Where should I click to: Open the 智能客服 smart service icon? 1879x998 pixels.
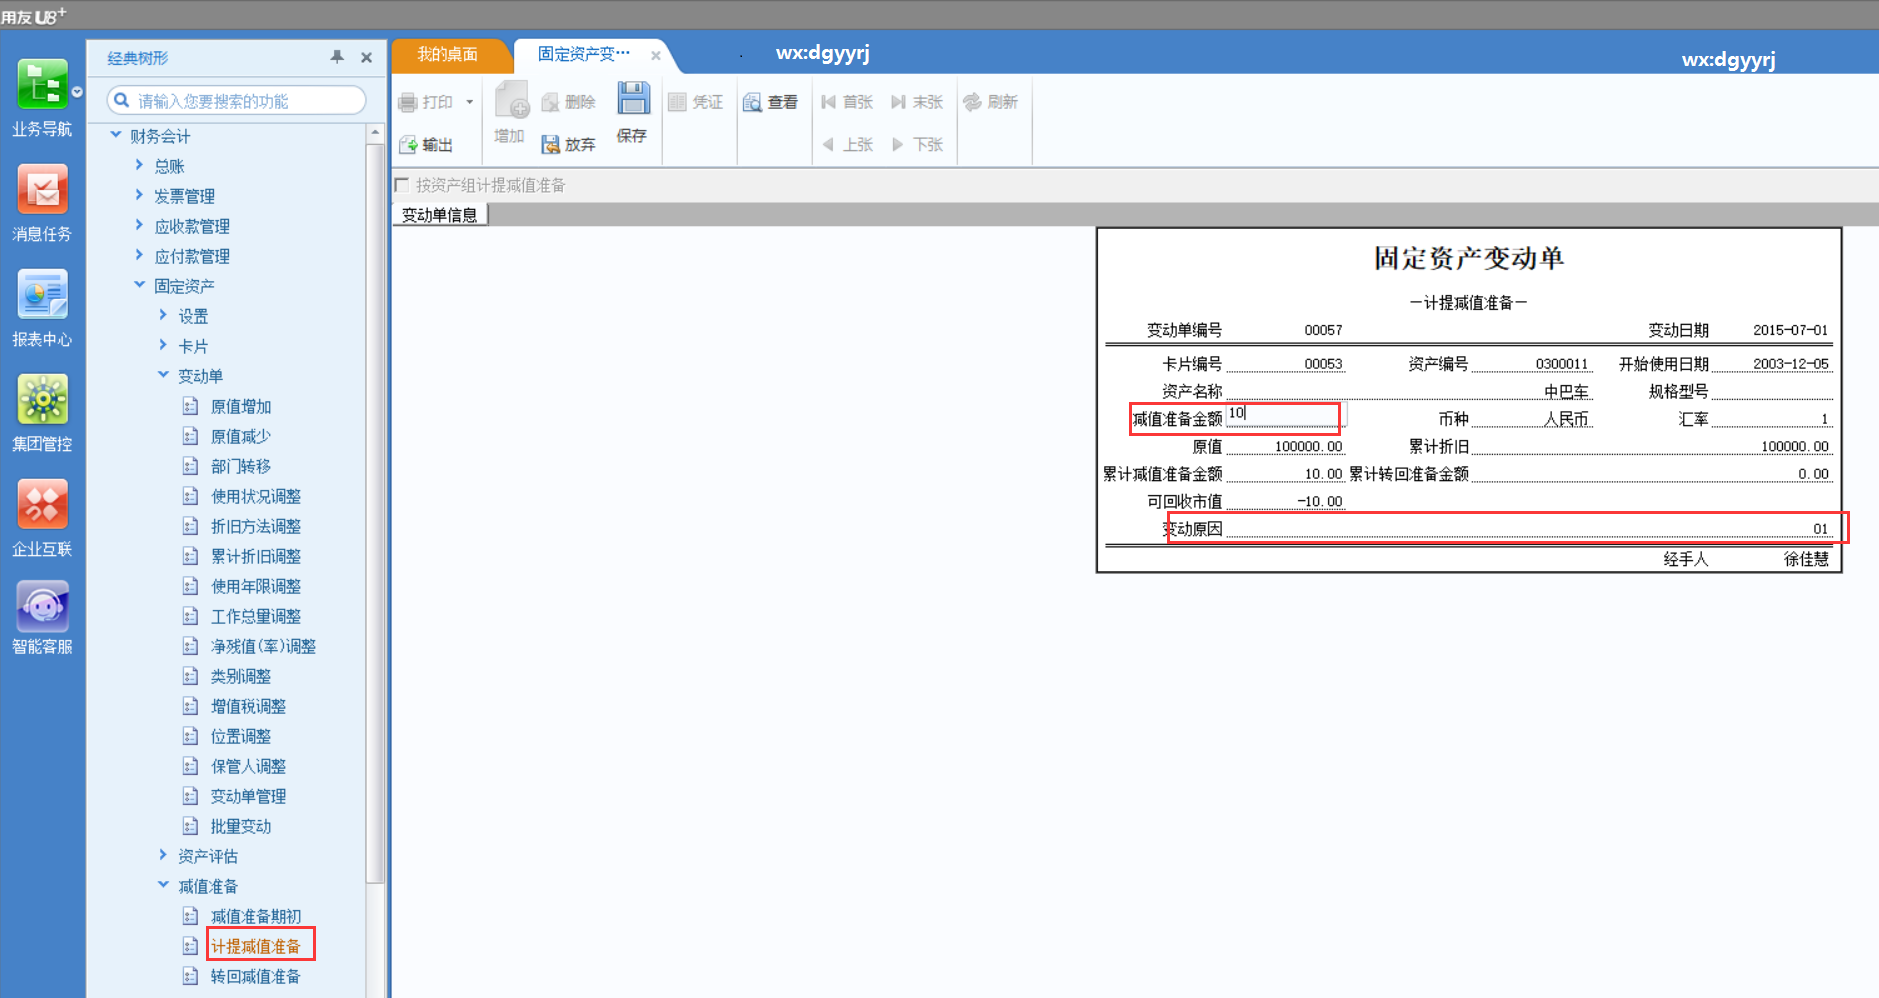[x=42, y=607]
